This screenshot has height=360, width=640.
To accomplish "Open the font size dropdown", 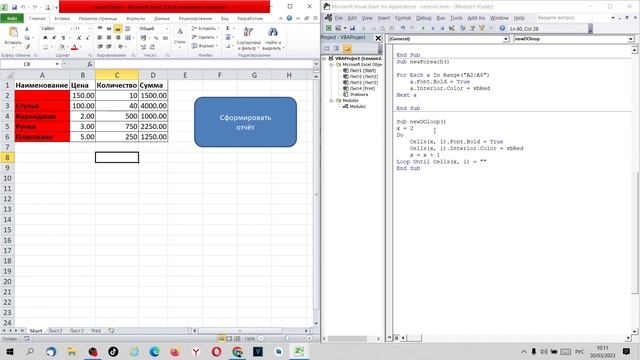I will pos(89,29).
